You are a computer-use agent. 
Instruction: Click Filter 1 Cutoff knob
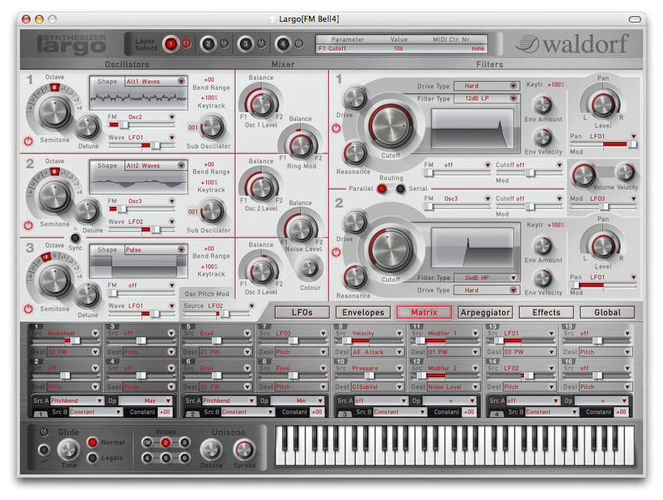click(391, 126)
